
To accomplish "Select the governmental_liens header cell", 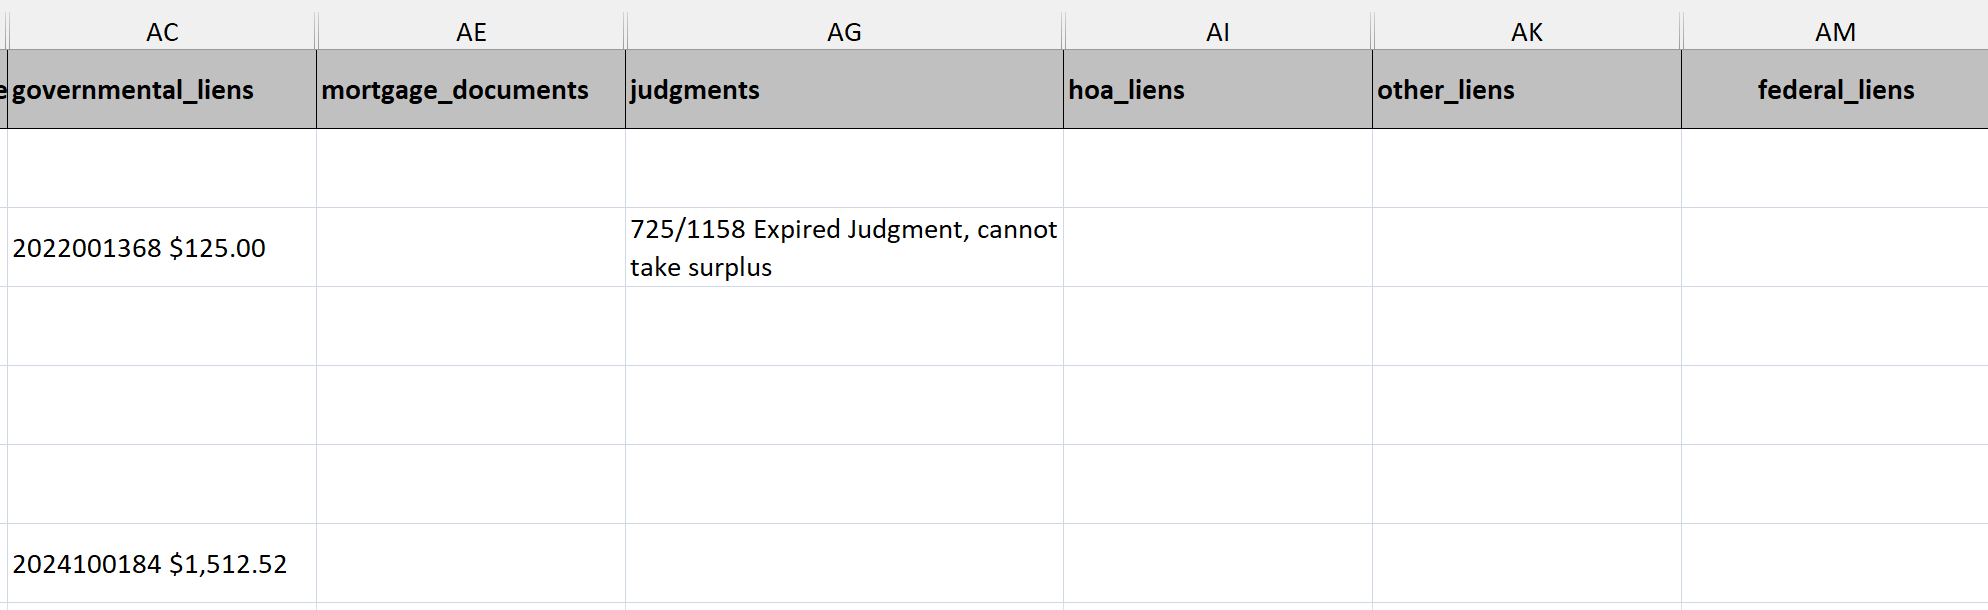I will point(162,90).
